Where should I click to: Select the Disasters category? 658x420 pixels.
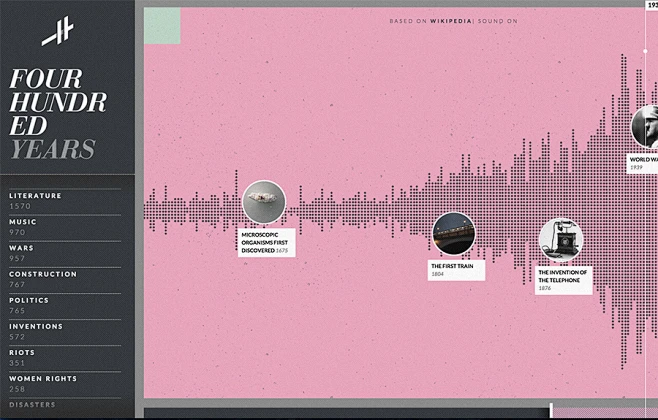[x=32, y=404]
